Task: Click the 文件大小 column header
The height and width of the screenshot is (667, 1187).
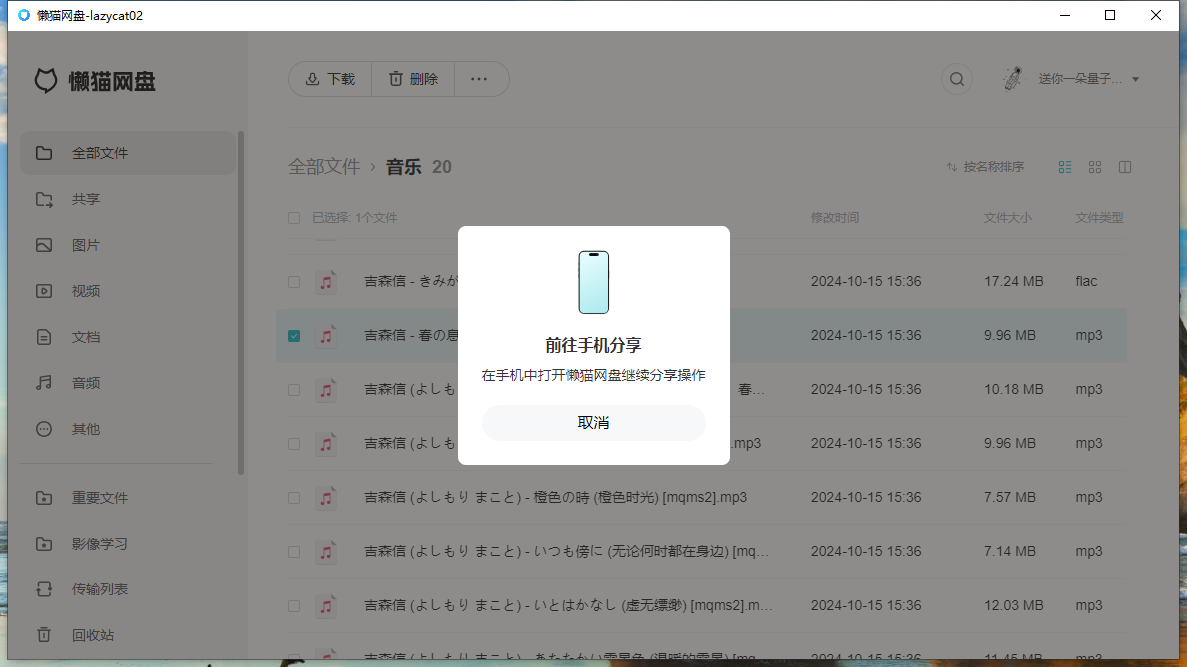Action: pyautogui.click(x=1007, y=218)
